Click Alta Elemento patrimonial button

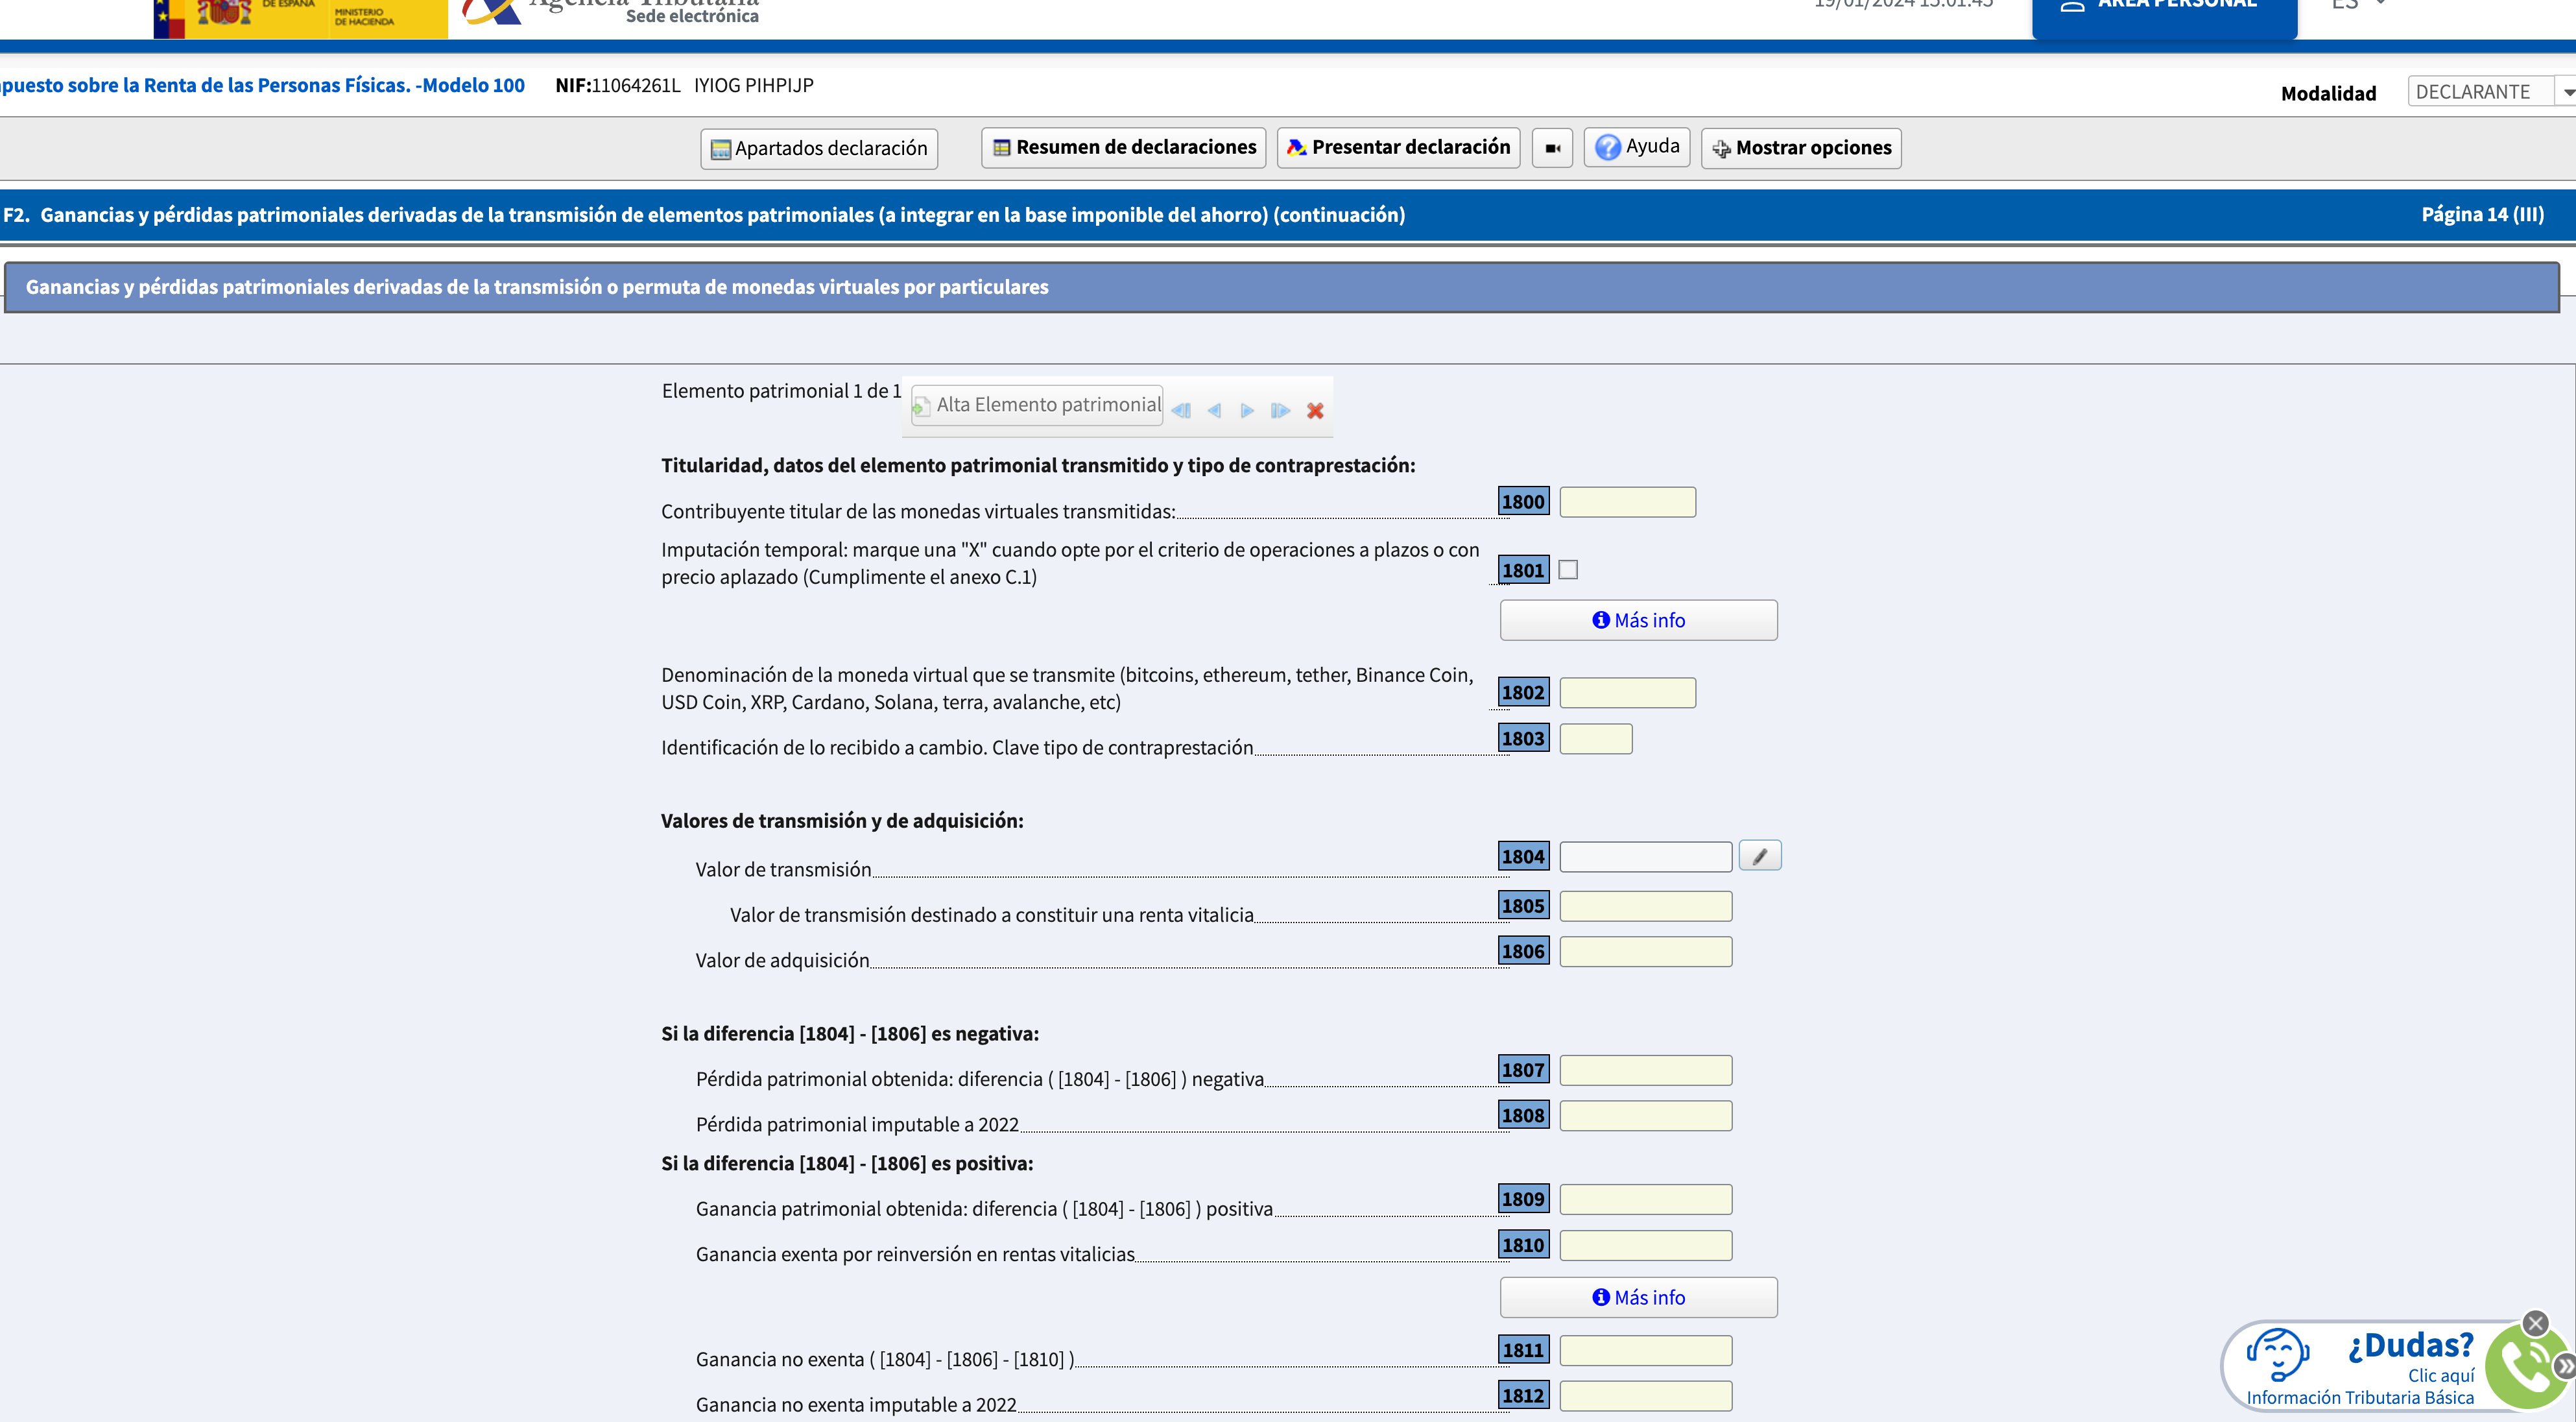coord(1037,405)
